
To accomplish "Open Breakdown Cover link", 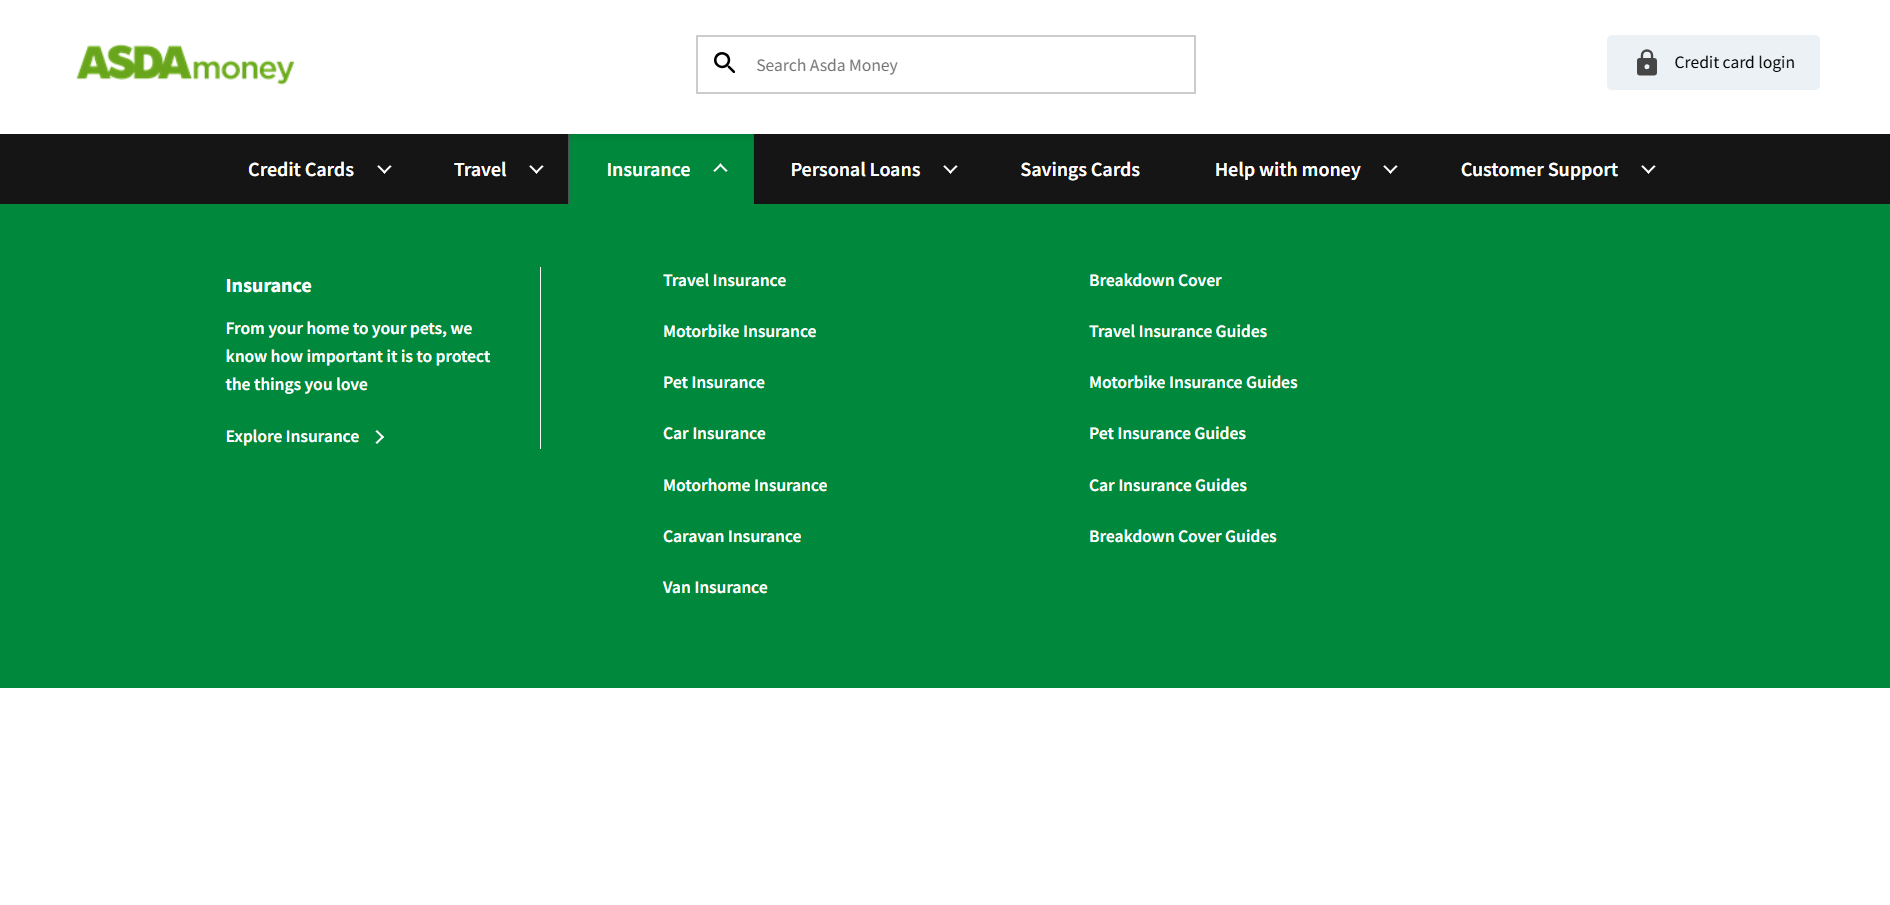I will pyautogui.click(x=1155, y=281).
